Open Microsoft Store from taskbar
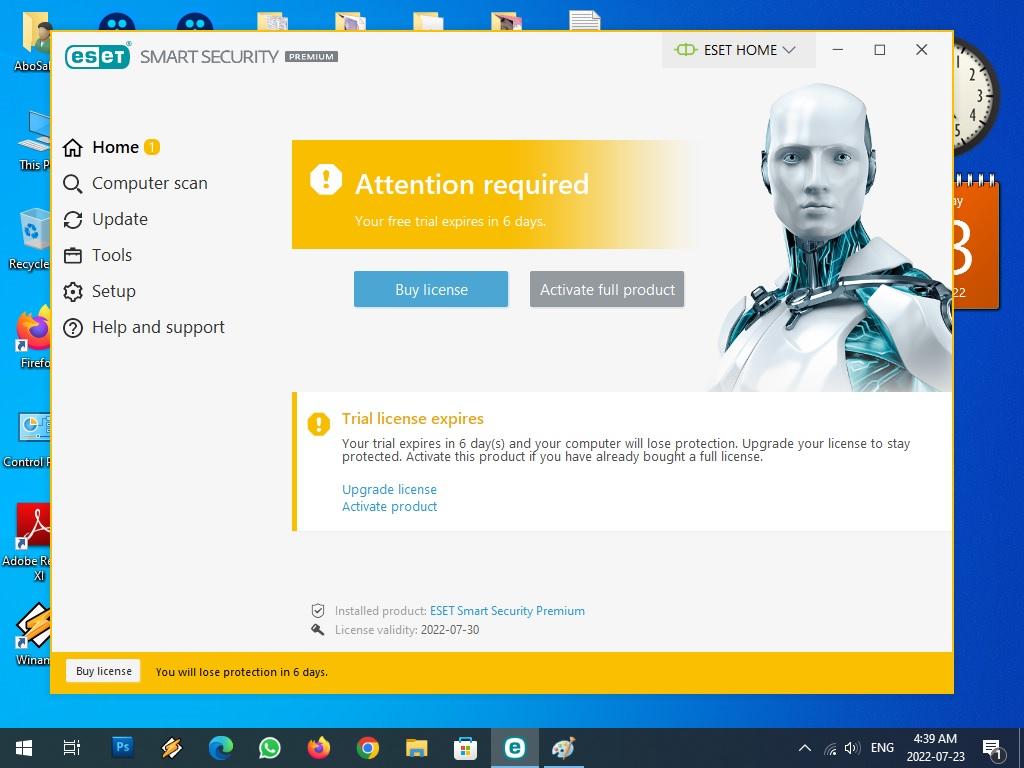 pyautogui.click(x=466, y=748)
